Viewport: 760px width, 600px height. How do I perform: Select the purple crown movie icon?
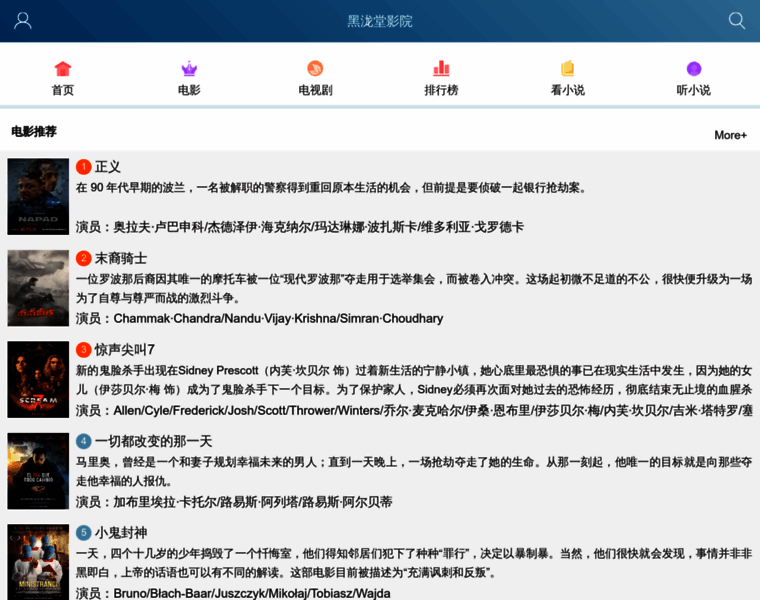(x=189, y=69)
